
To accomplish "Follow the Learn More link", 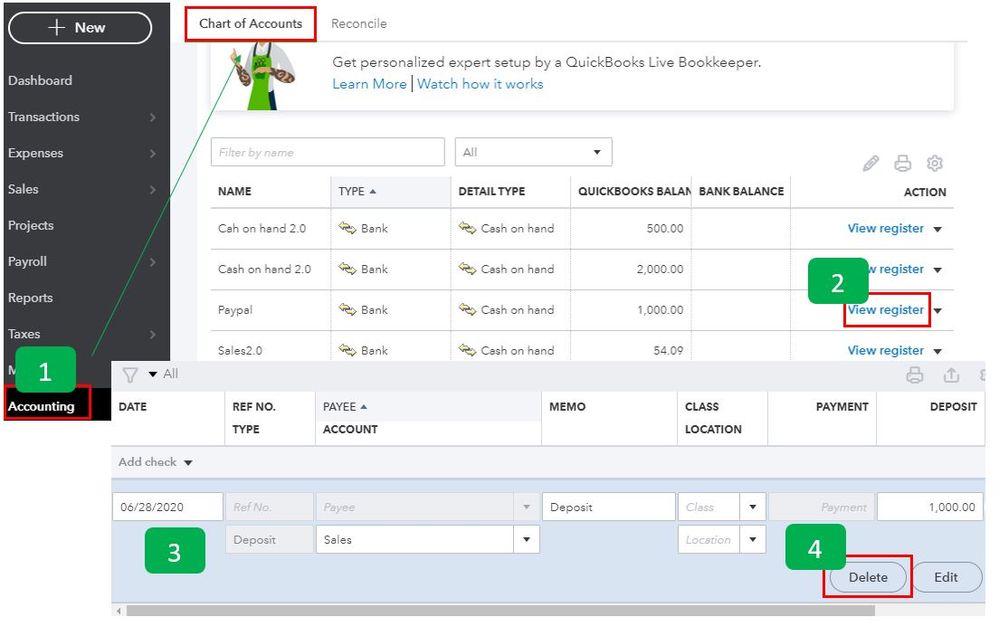I will point(370,84).
